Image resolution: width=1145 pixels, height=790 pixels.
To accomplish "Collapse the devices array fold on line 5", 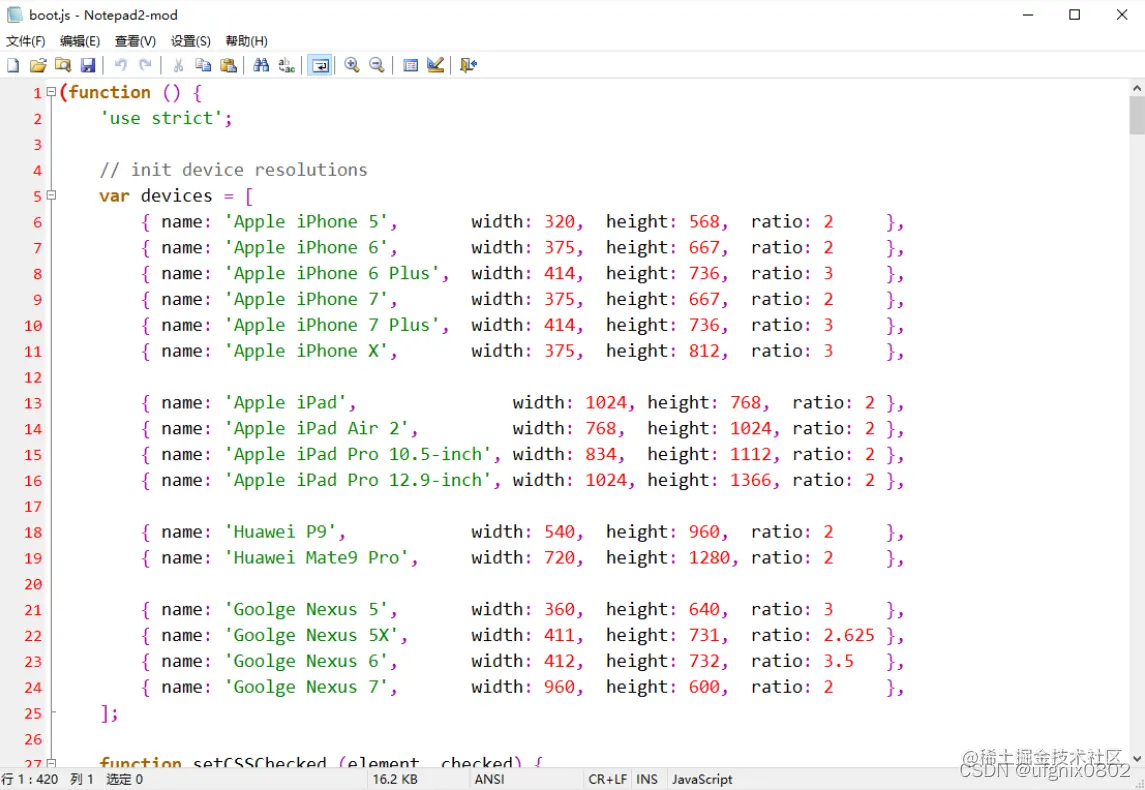I will (x=51, y=195).
